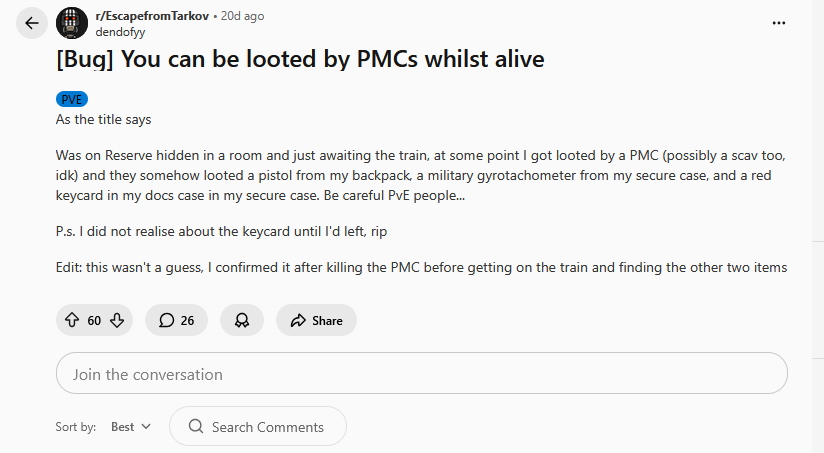Viewport: 824px width, 453px height.
Task: Click the 20d ago timestamp
Action: pos(242,16)
